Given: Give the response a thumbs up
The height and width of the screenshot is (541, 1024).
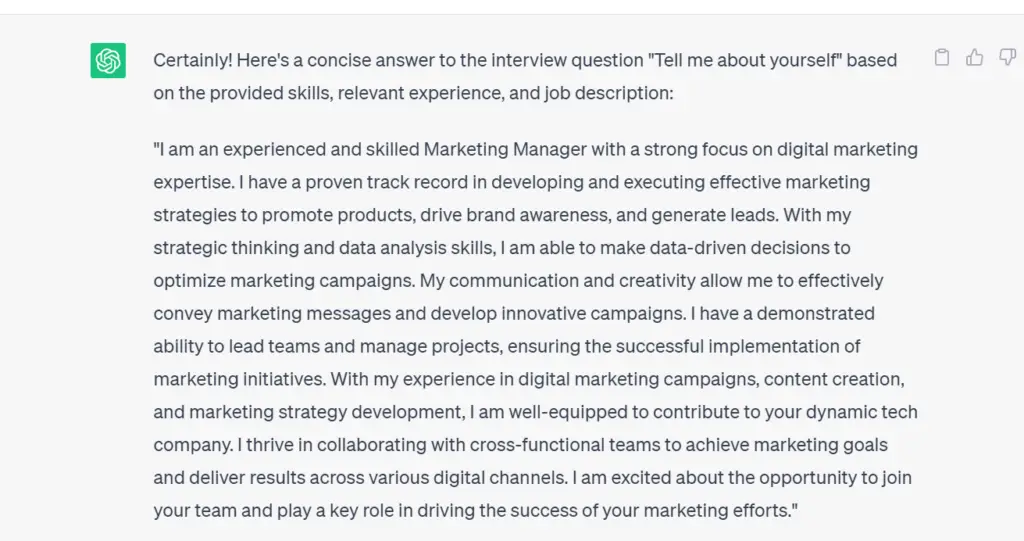Looking at the screenshot, I should point(974,57).
